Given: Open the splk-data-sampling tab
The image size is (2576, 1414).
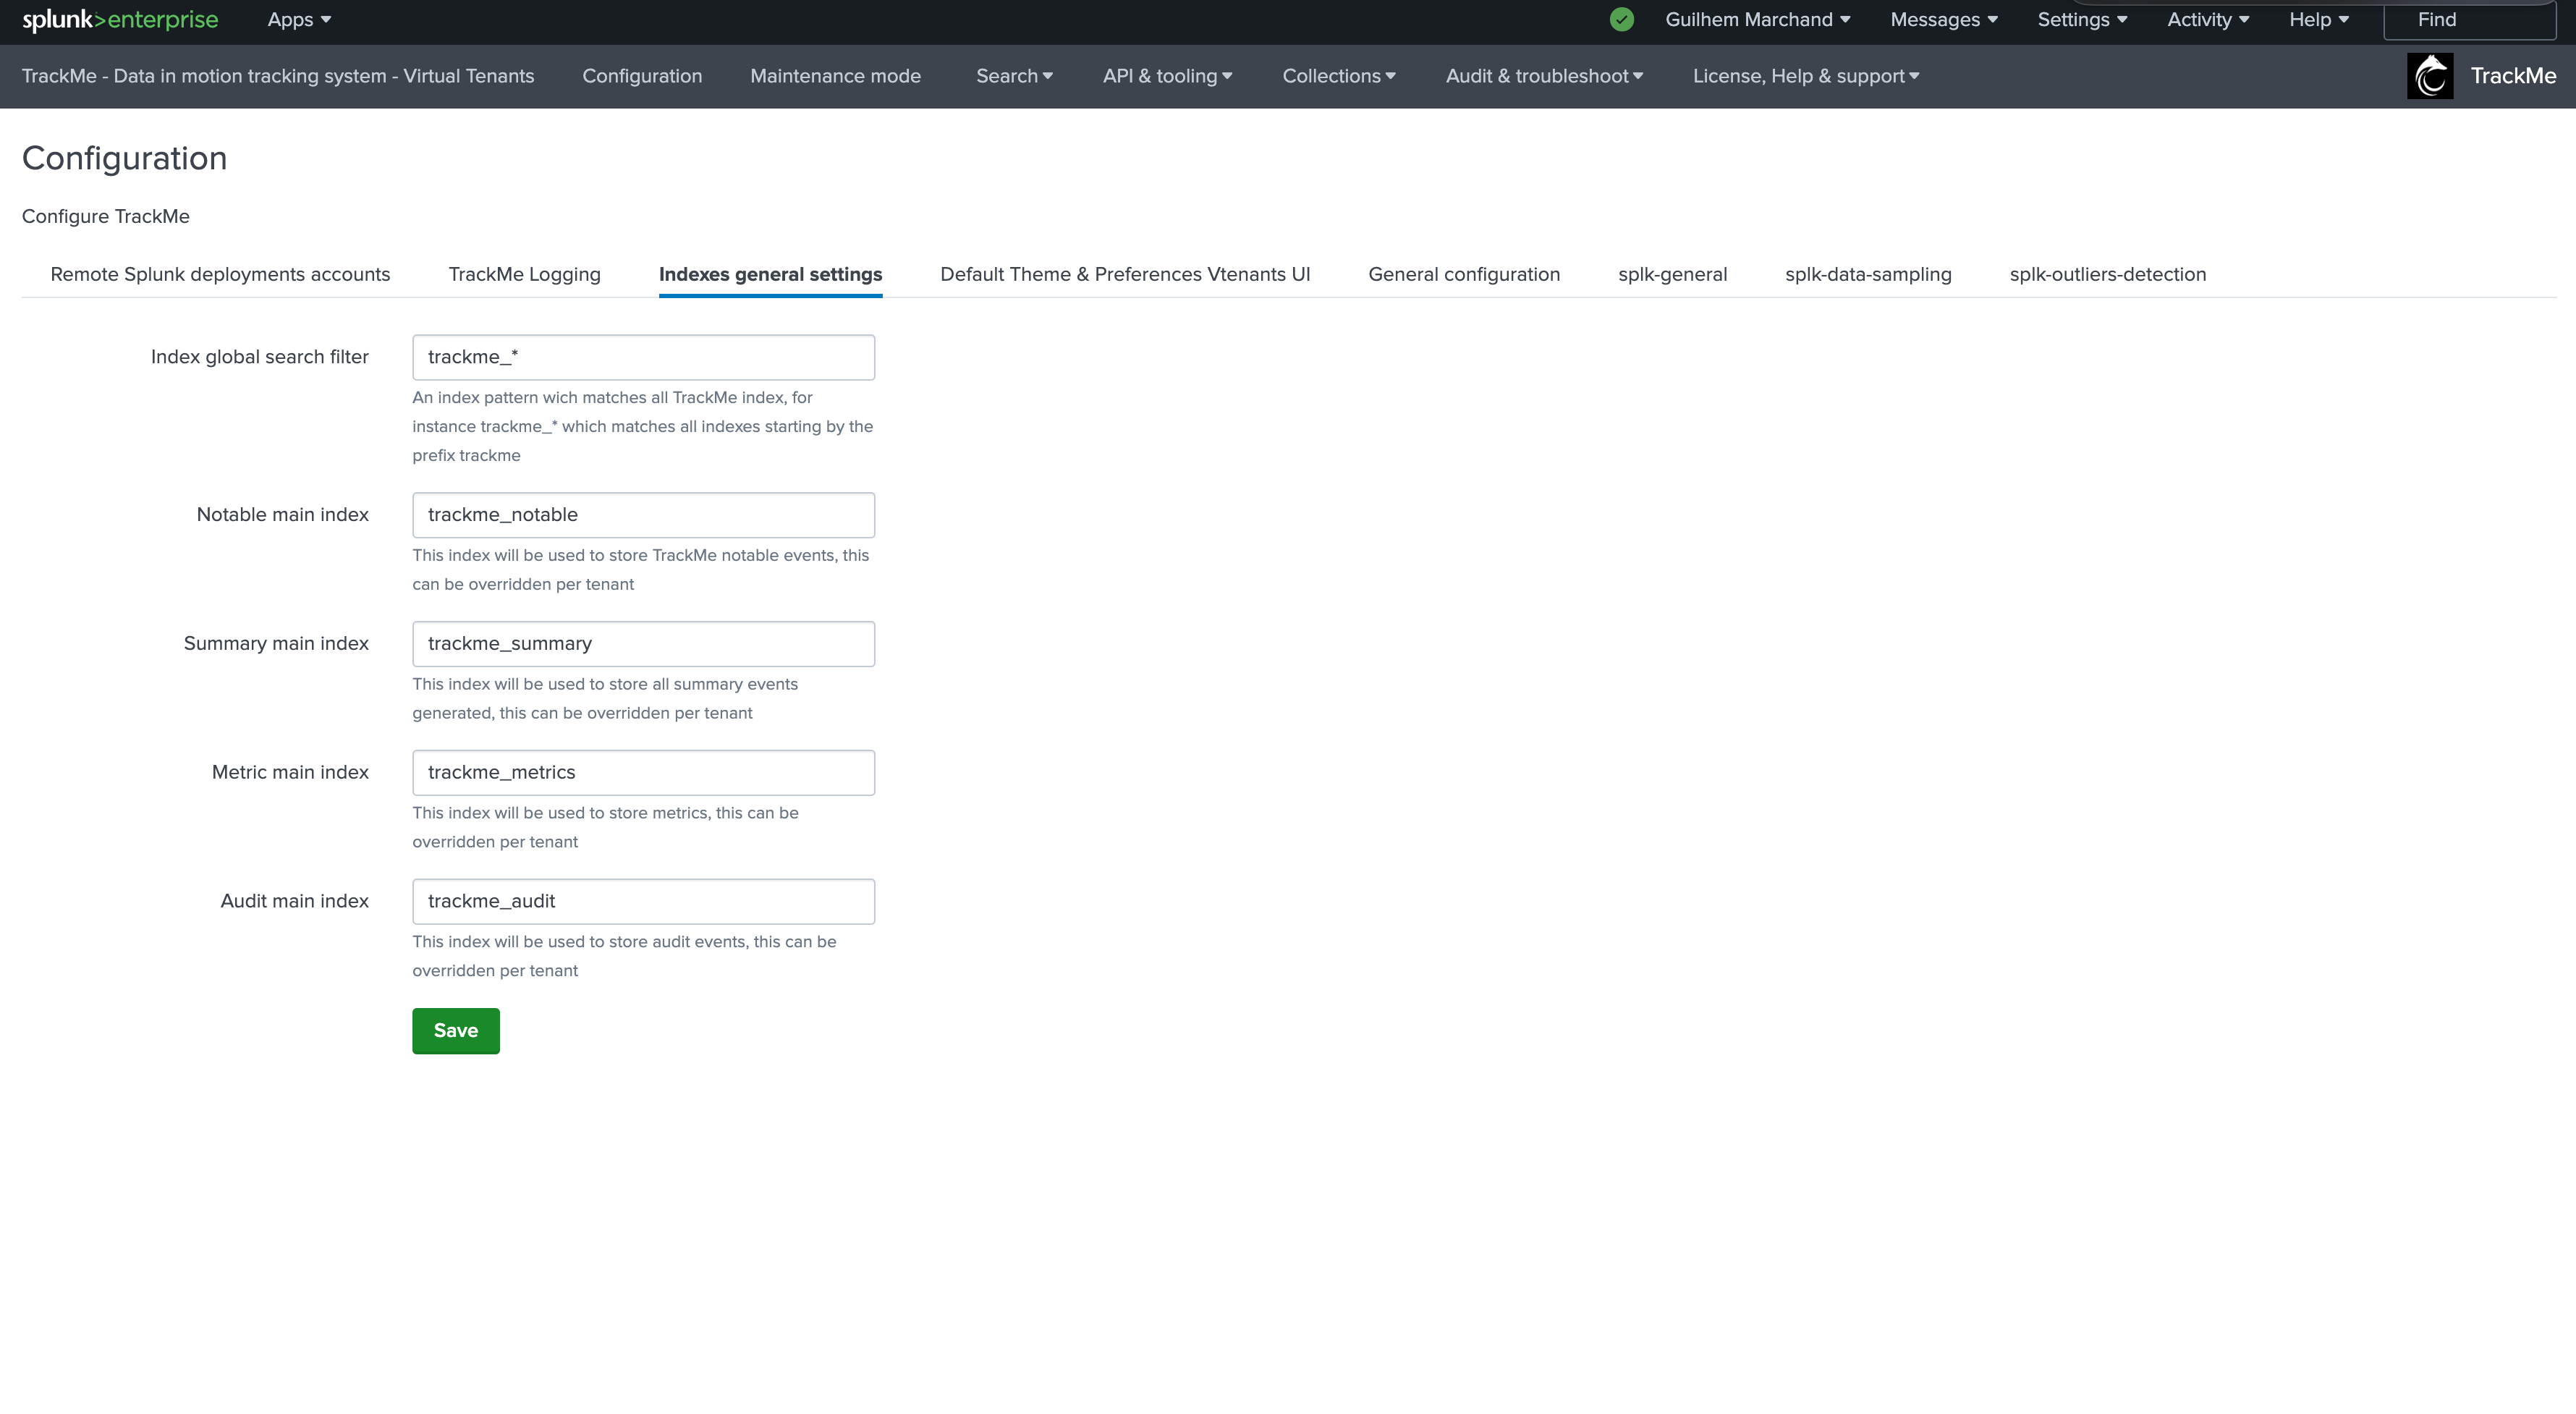Looking at the screenshot, I should pos(1868,274).
